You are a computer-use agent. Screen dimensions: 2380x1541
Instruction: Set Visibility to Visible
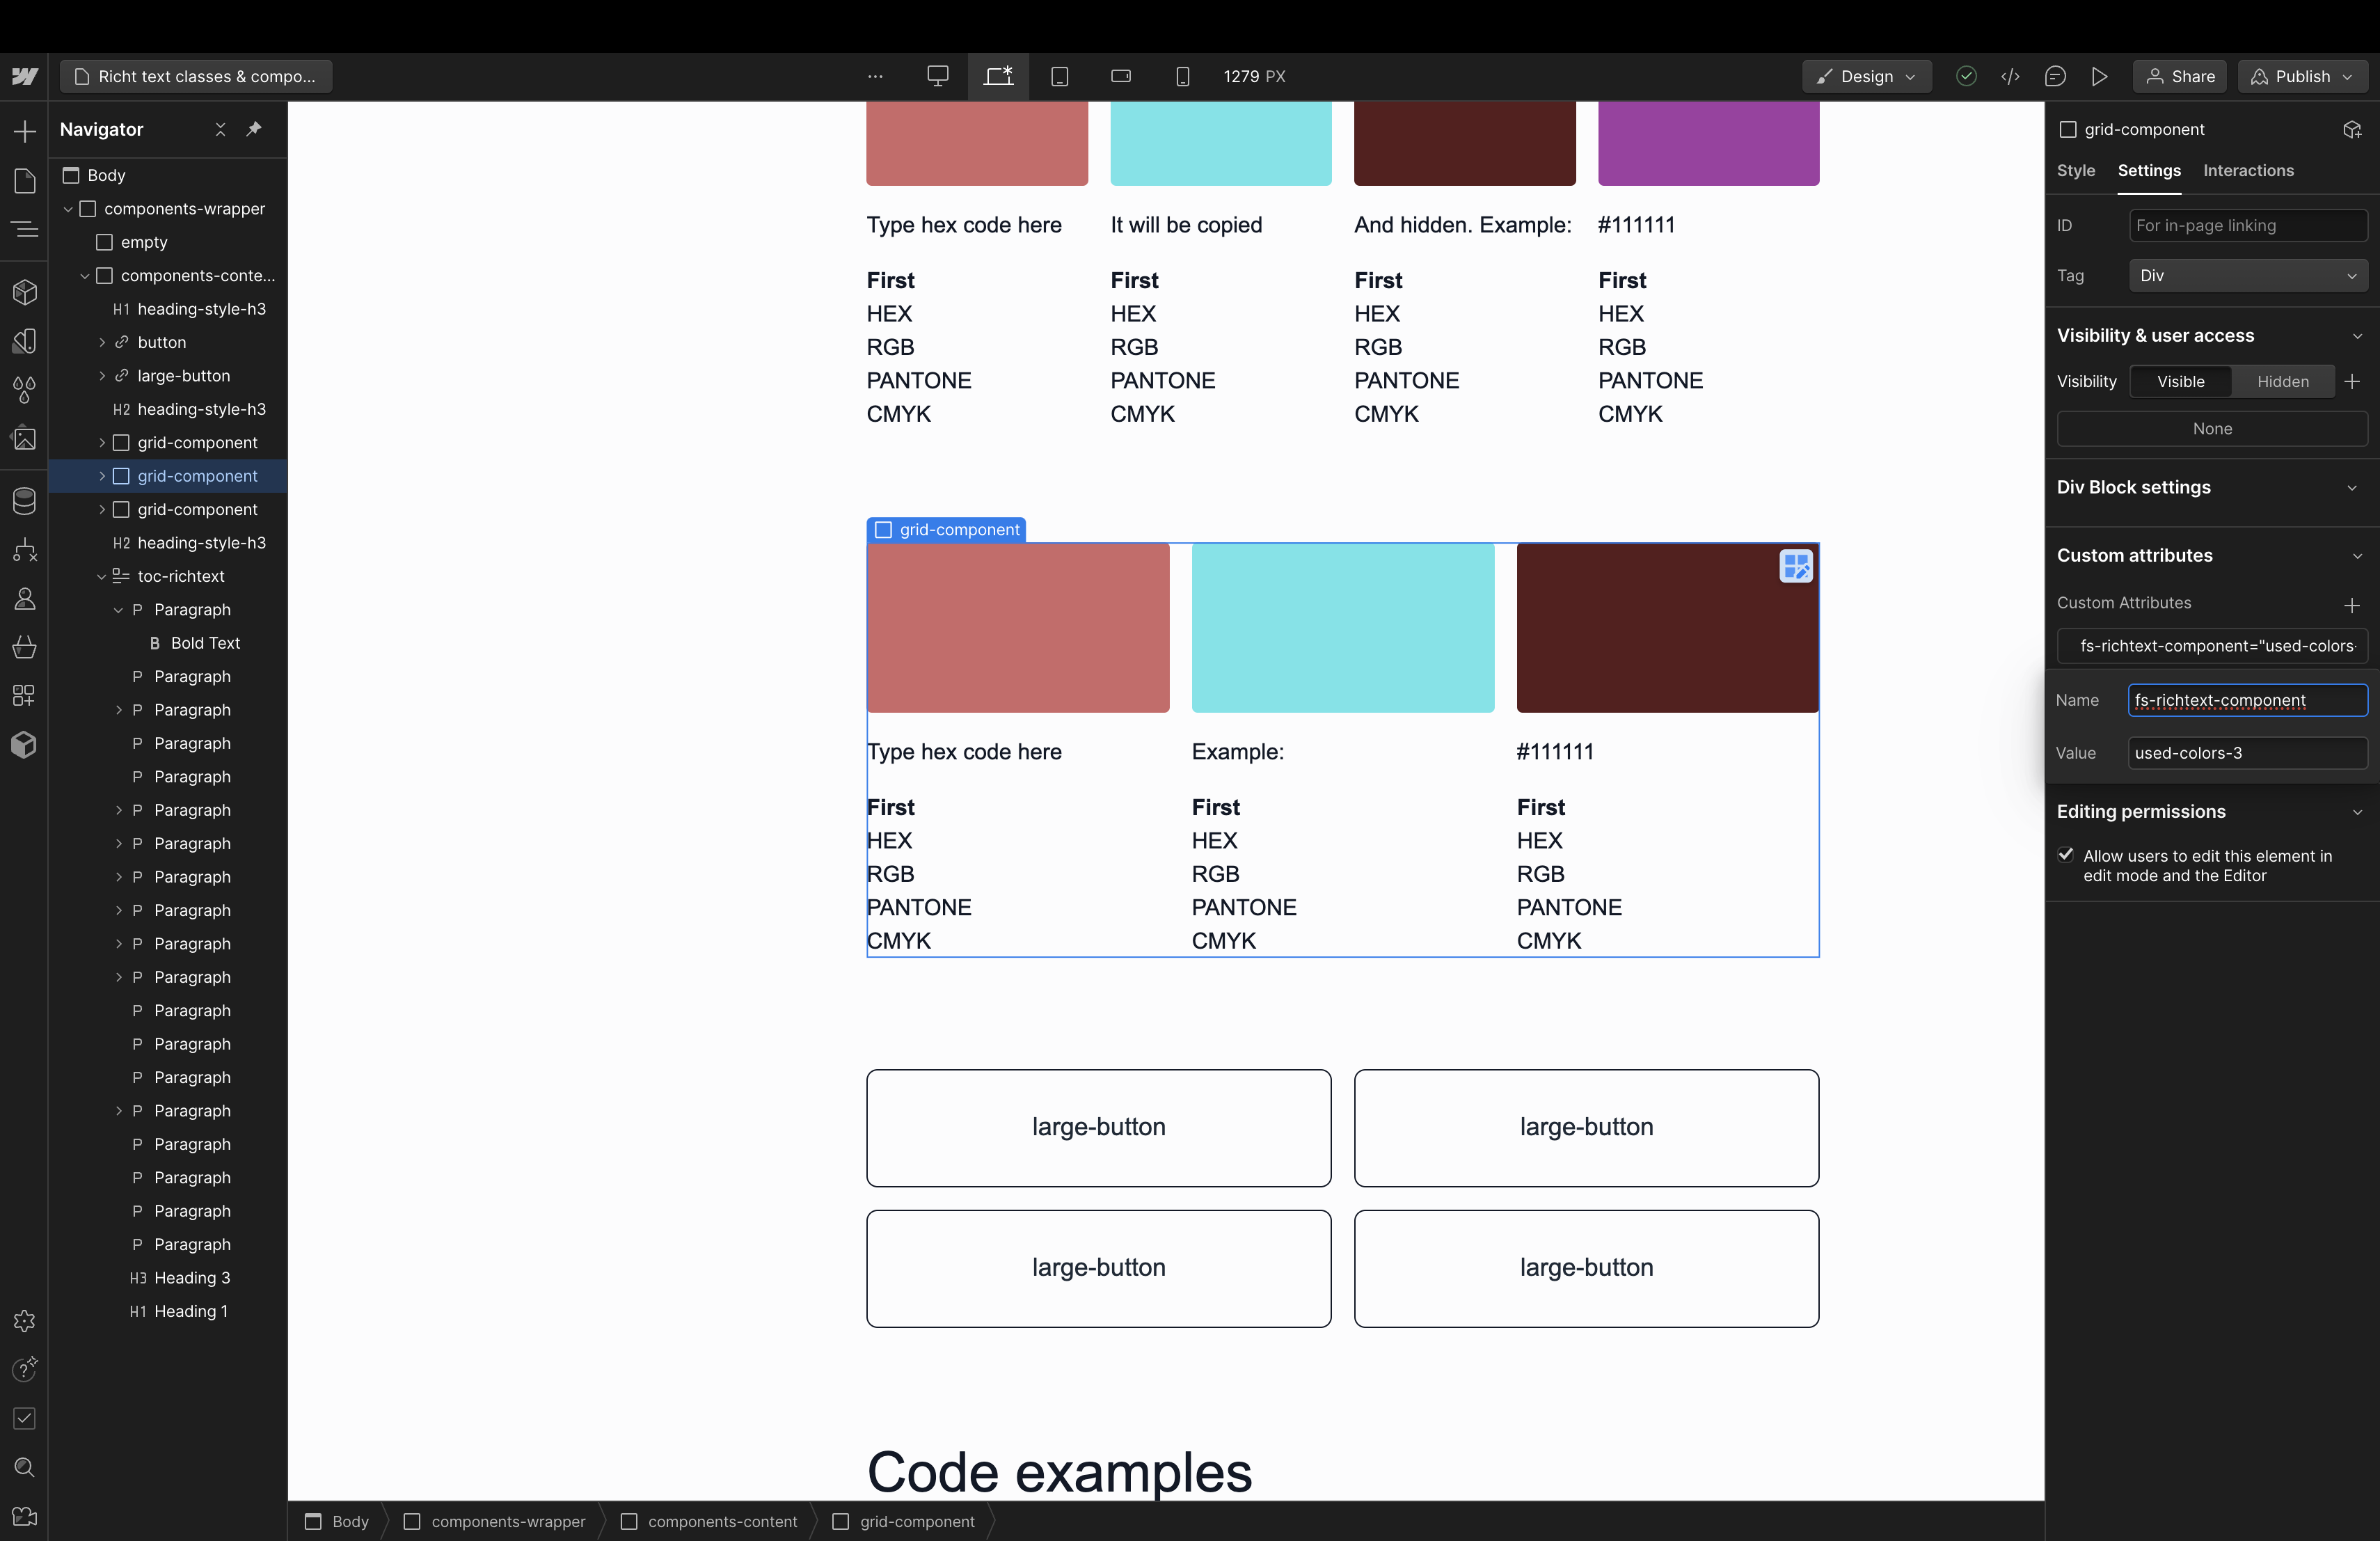pos(2180,381)
